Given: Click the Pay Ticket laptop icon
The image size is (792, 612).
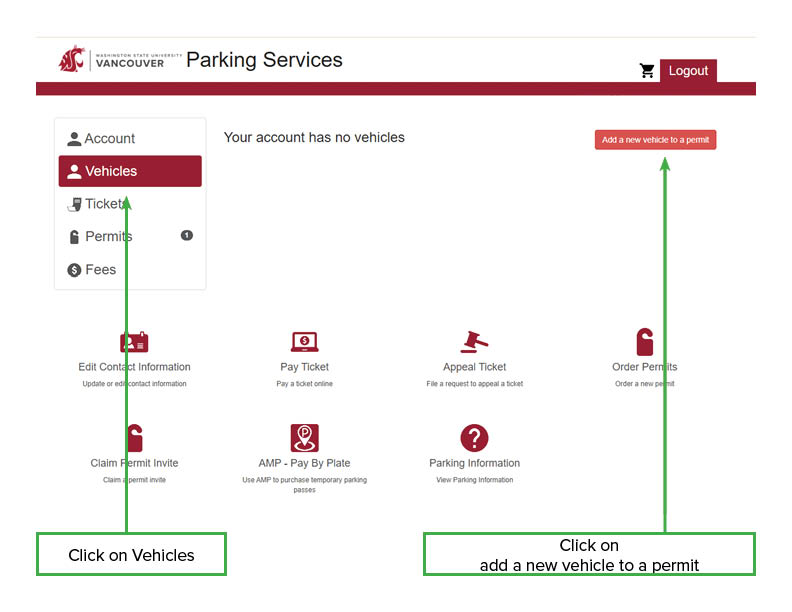Looking at the screenshot, I should [305, 342].
